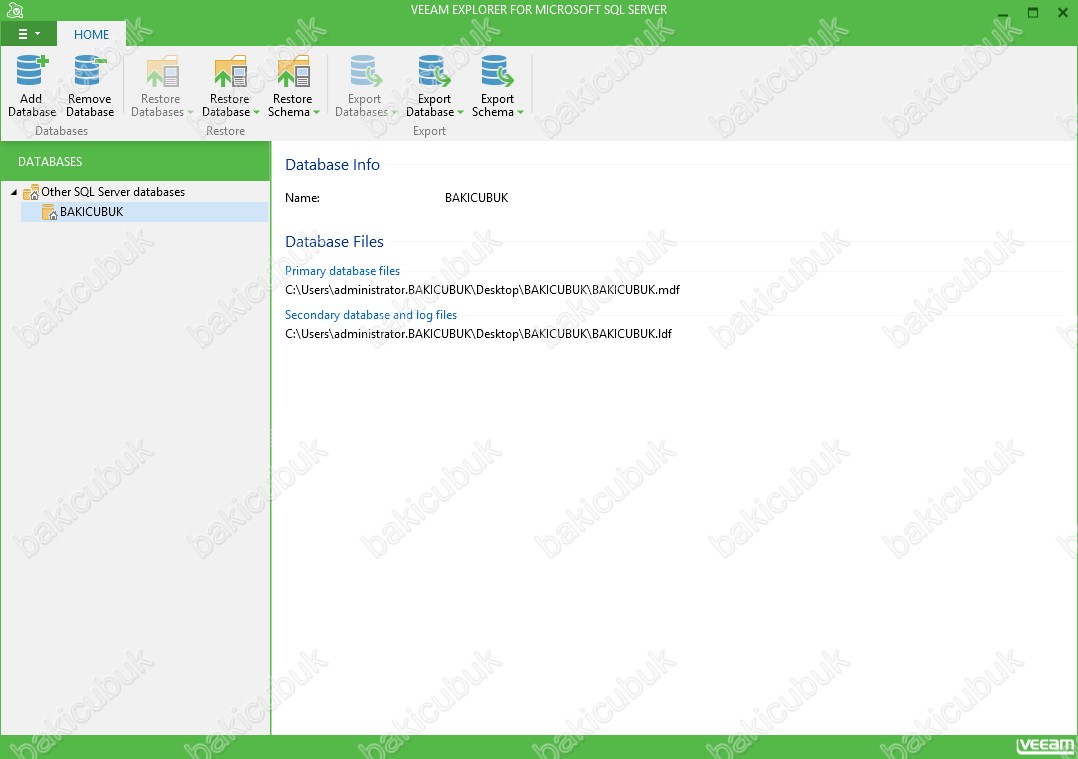The height and width of the screenshot is (759, 1078).
Task: Click the Export Databases icon
Action: pos(365,71)
